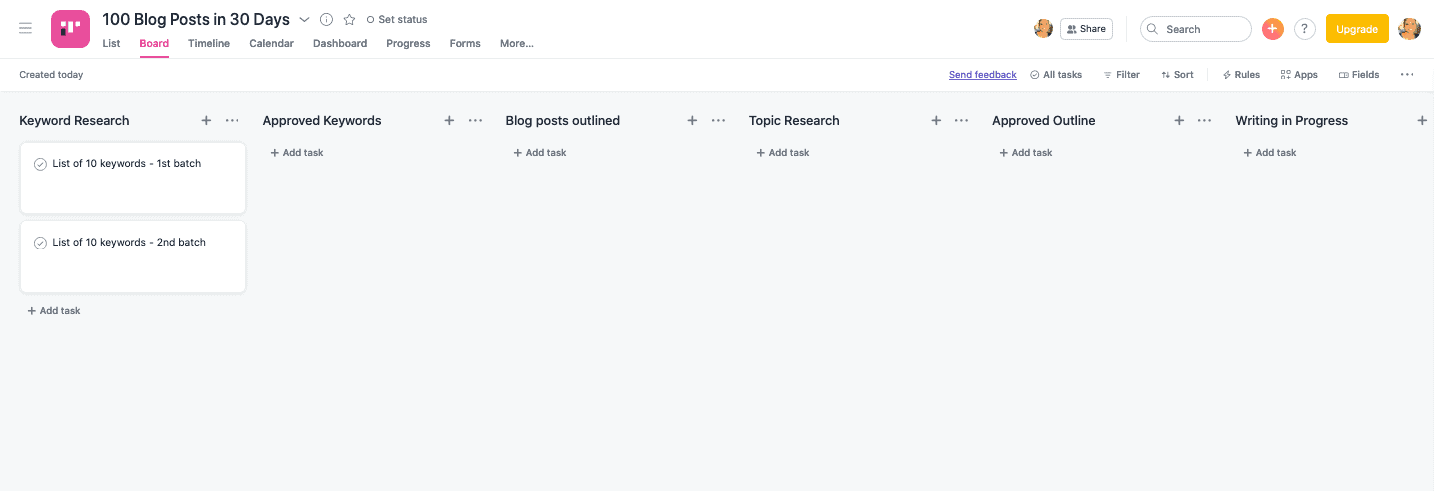Click plus icon in Topic Research column
Image resolution: width=1434 pixels, height=491 pixels.
click(x=936, y=120)
